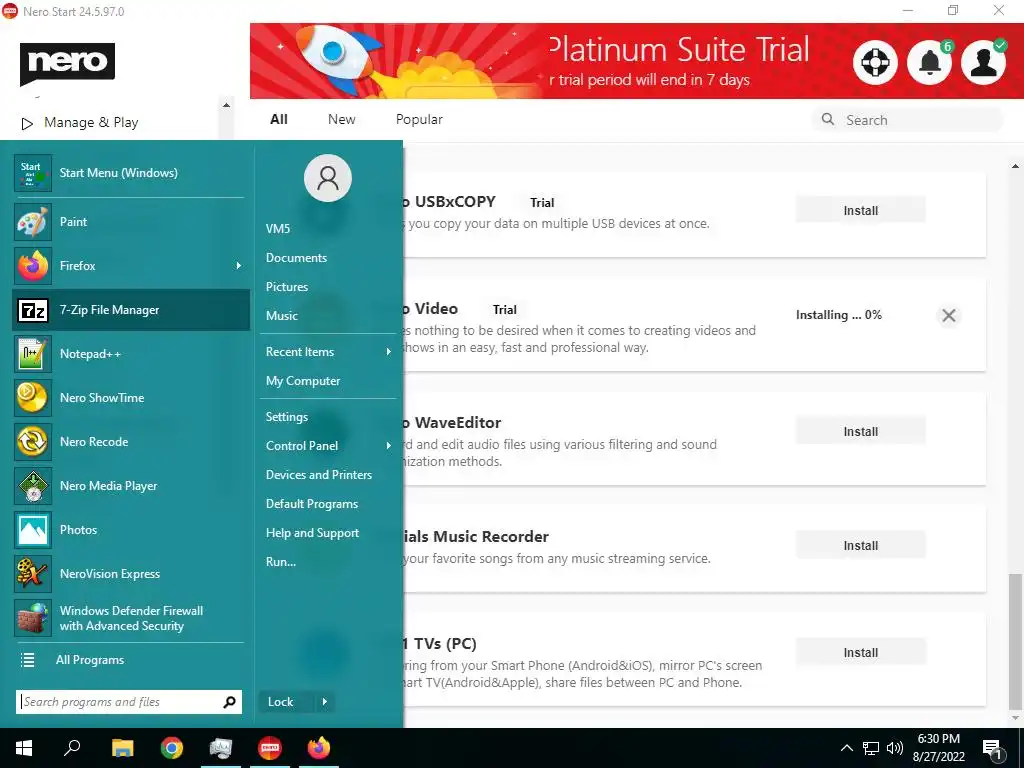Open the clock and date flyout
The width and height of the screenshot is (1024, 768).
pyautogui.click(x=938, y=748)
